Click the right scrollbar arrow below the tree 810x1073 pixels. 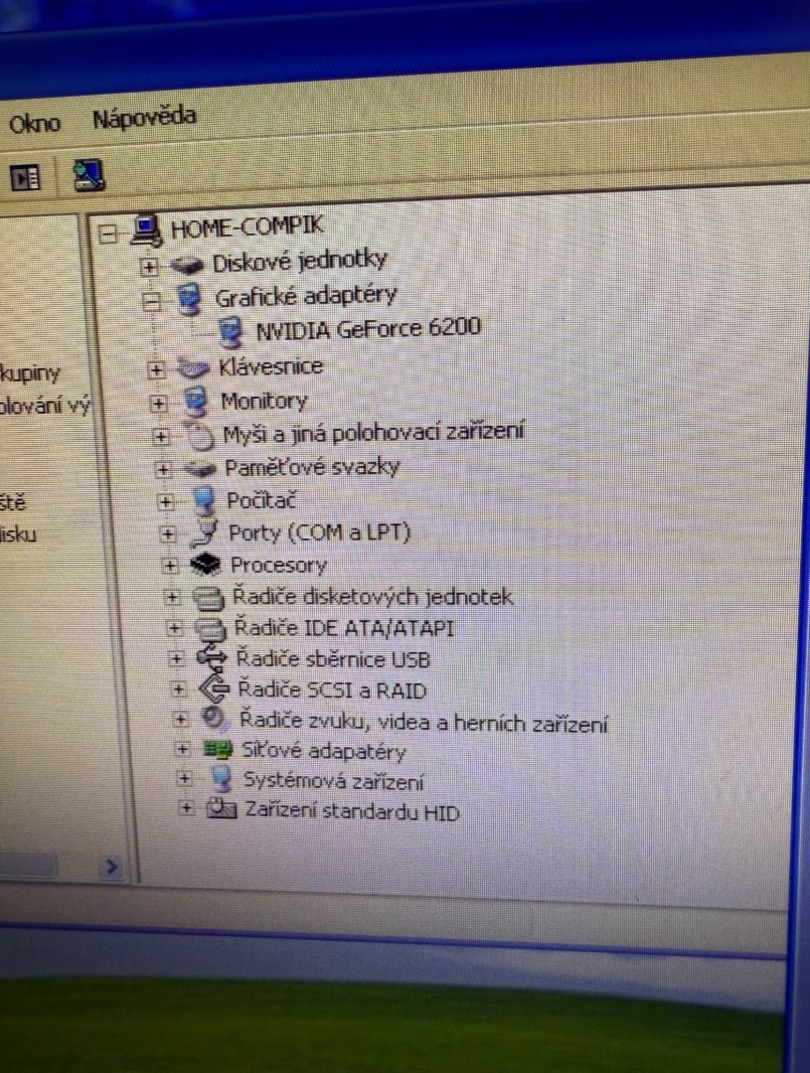[x=112, y=866]
